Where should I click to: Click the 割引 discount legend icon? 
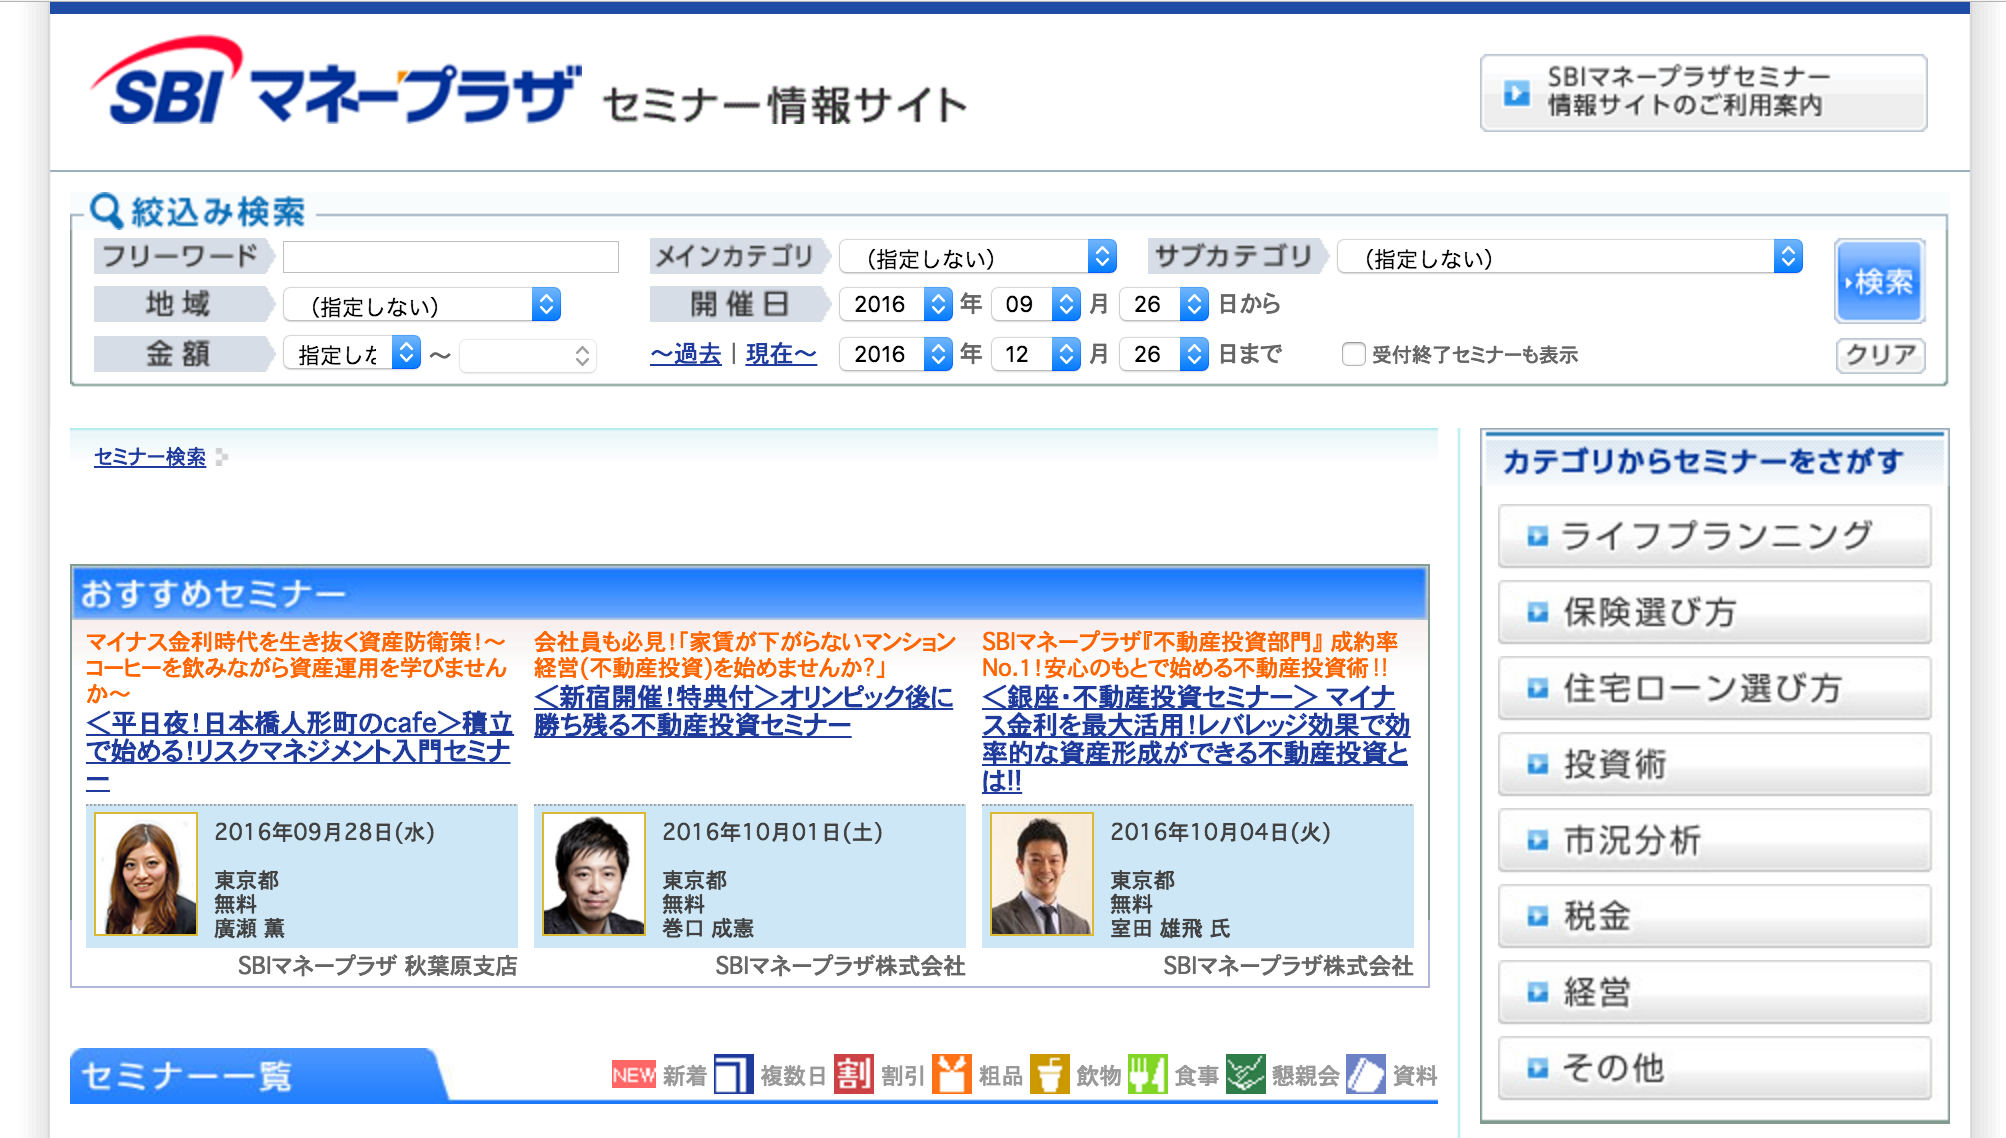pyautogui.click(x=853, y=1075)
